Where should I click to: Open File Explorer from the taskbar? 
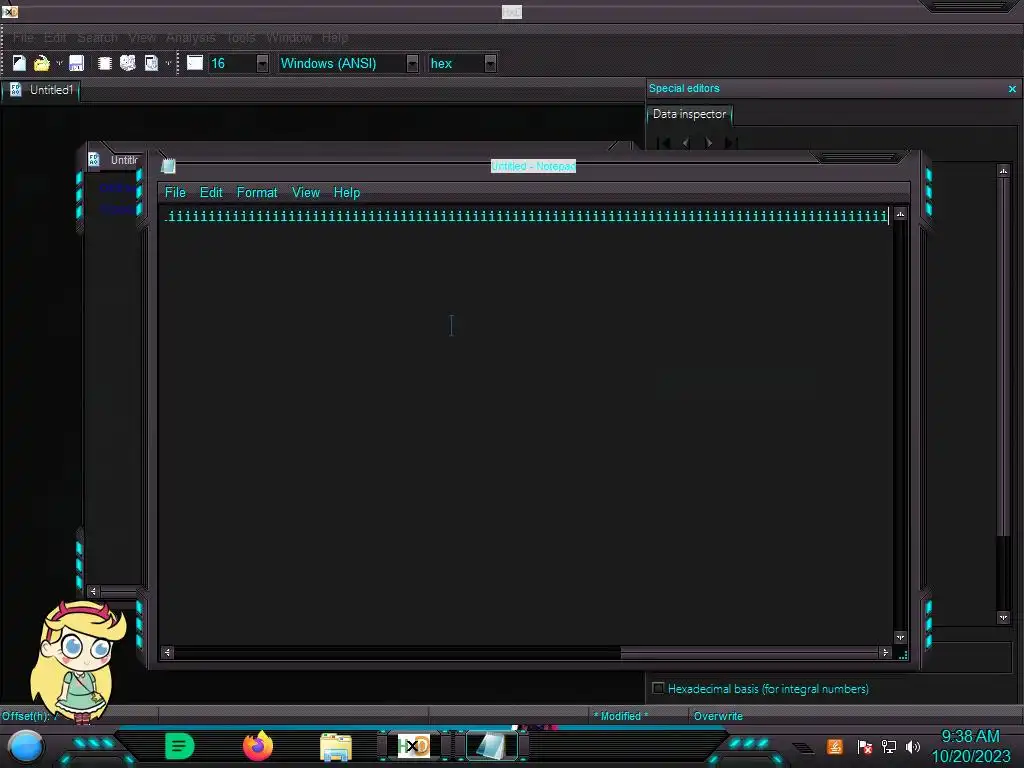pos(336,747)
